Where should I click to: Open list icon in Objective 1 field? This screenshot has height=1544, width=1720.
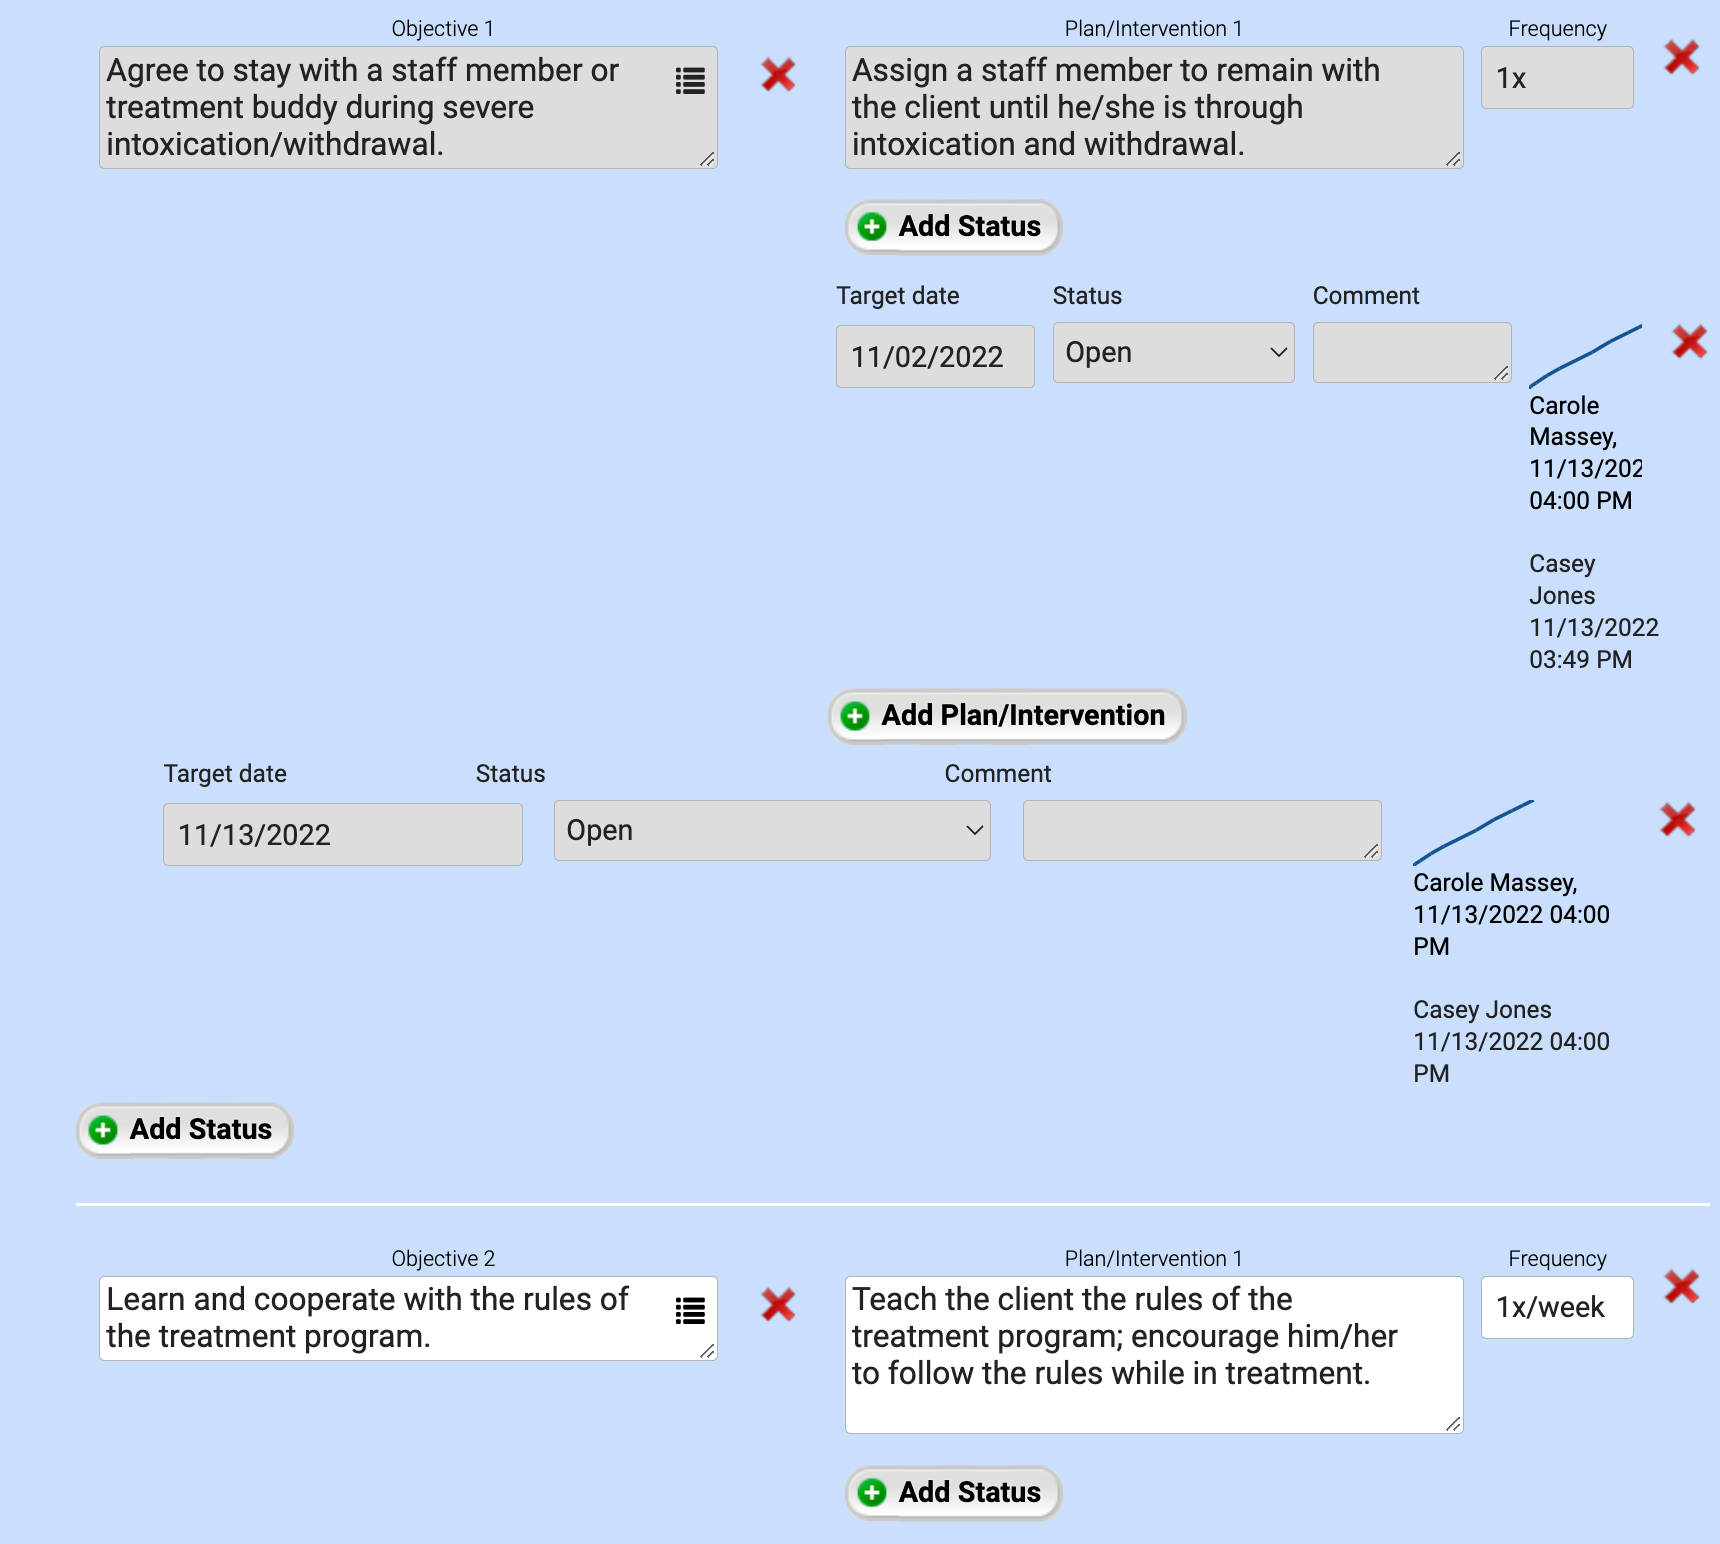pyautogui.click(x=690, y=81)
